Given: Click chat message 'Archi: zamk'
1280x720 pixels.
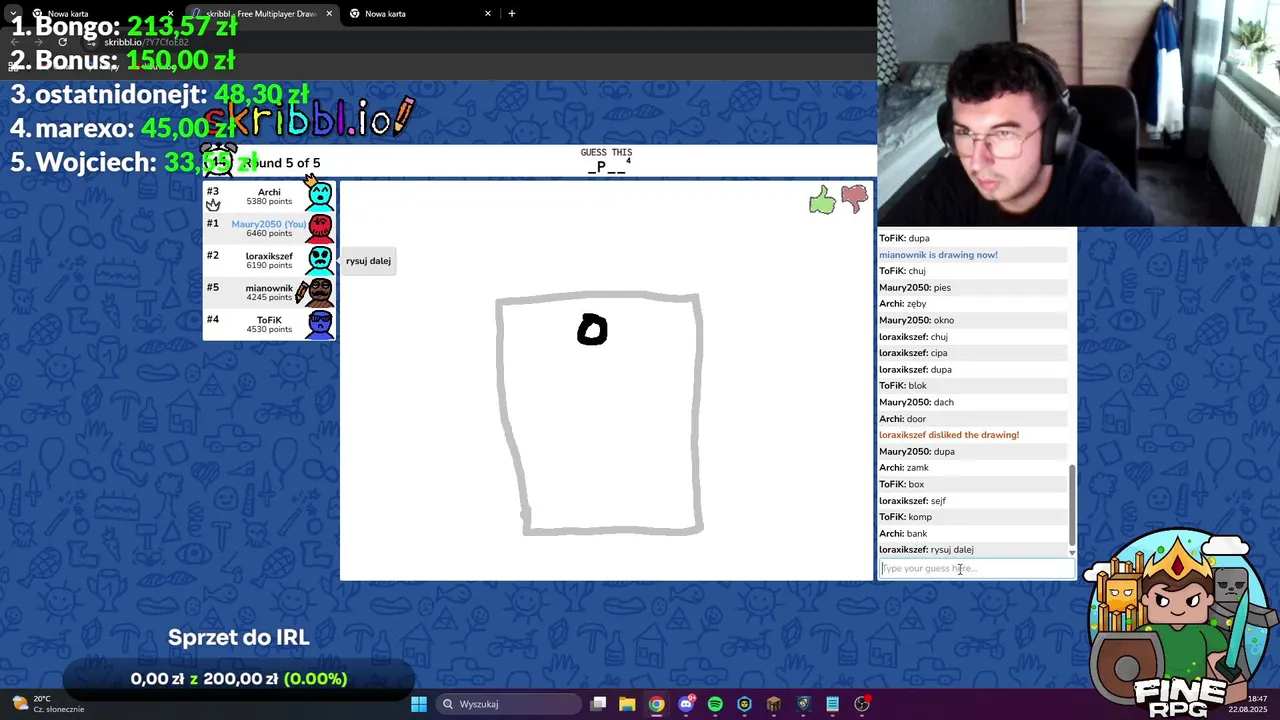Looking at the screenshot, I should [904, 468].
